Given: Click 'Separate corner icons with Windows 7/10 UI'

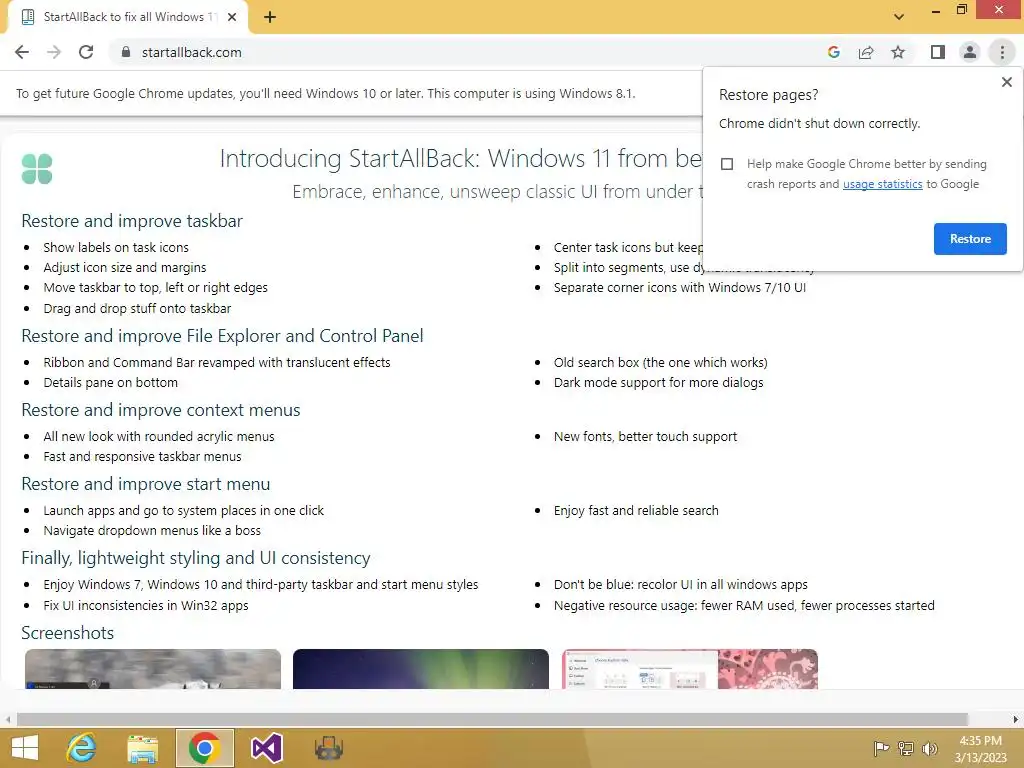Looking at the screenshot, I should (x=680, y=288).
